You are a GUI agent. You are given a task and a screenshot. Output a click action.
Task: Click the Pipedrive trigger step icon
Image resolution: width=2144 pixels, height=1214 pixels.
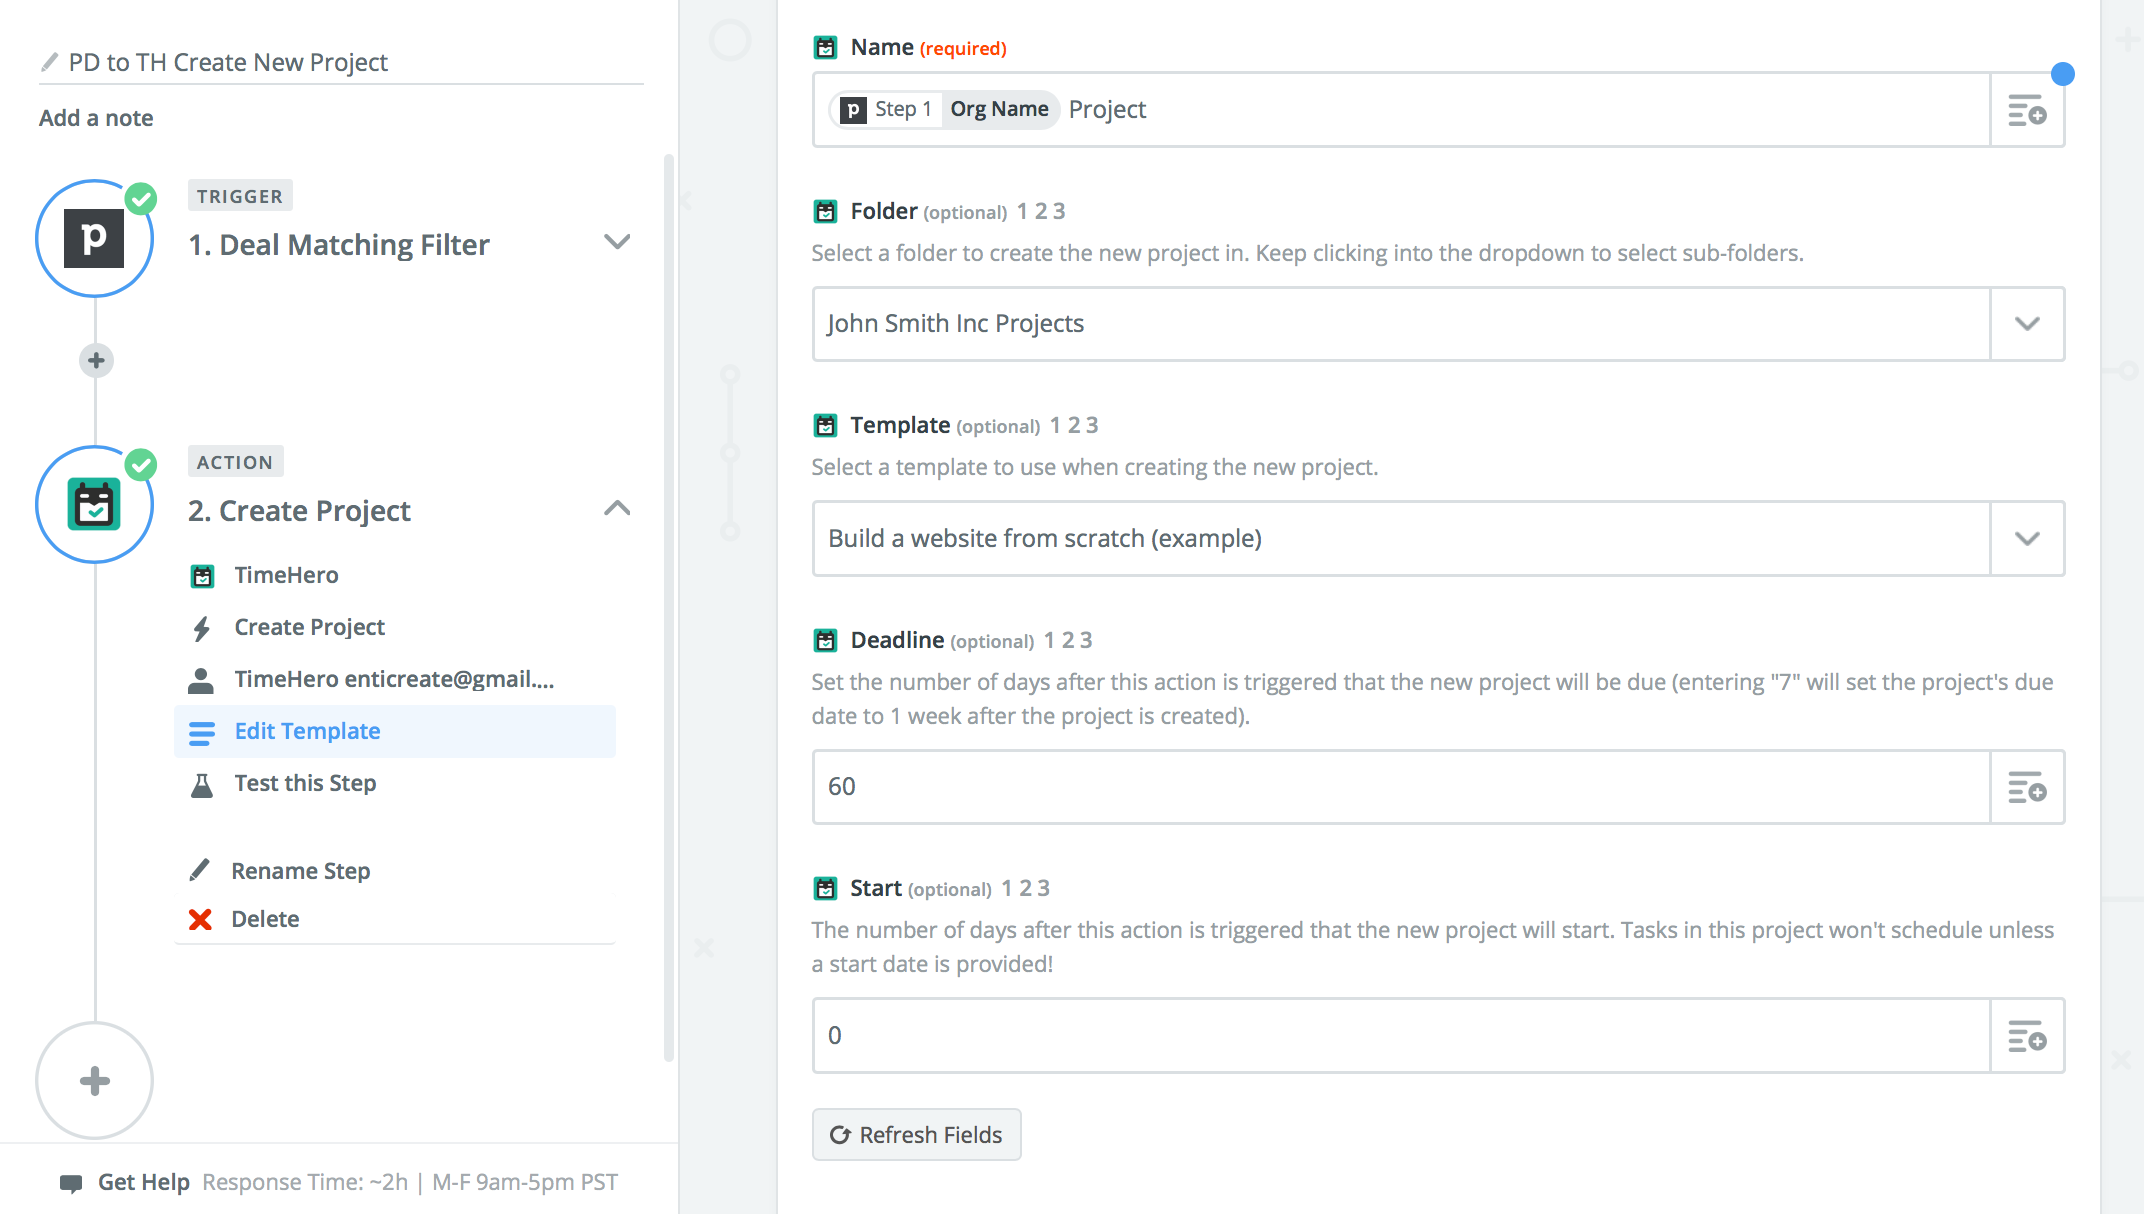[94, 239]
